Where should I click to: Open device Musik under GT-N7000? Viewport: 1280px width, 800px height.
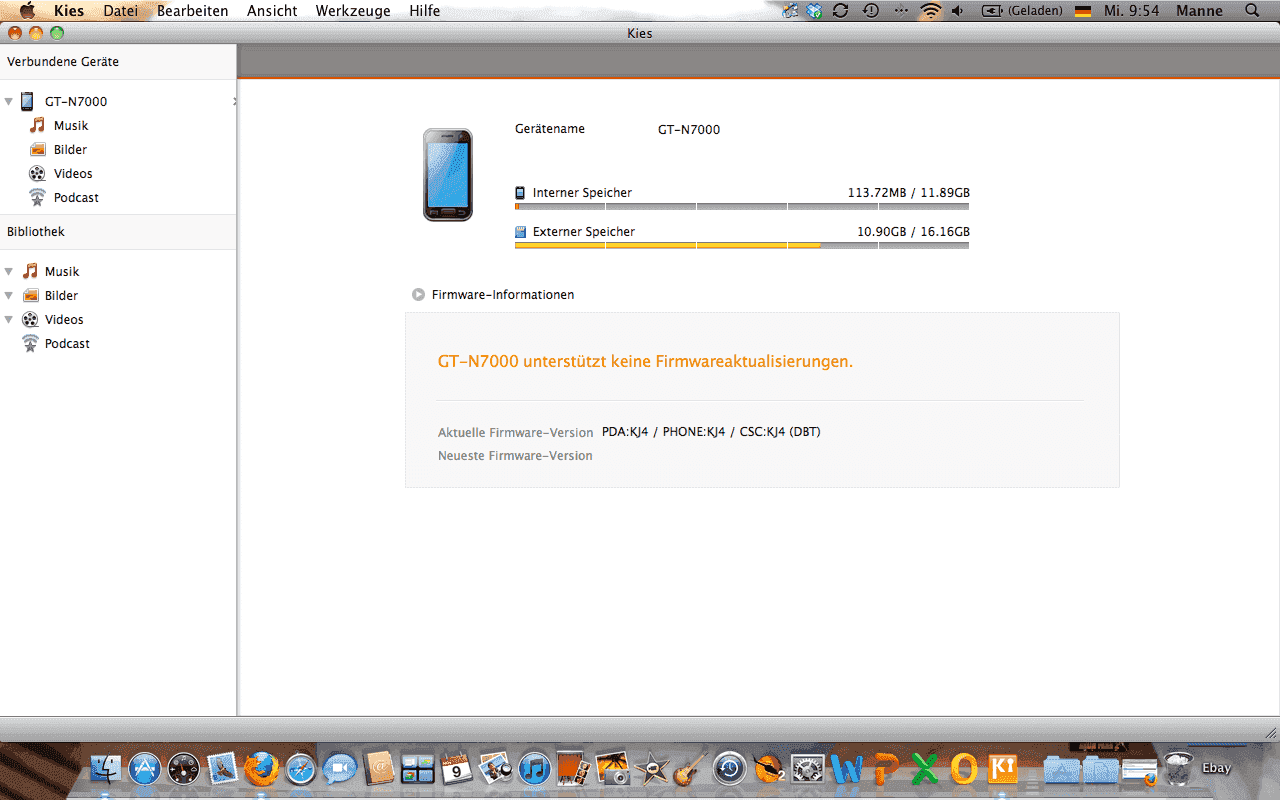click(71, 125)
